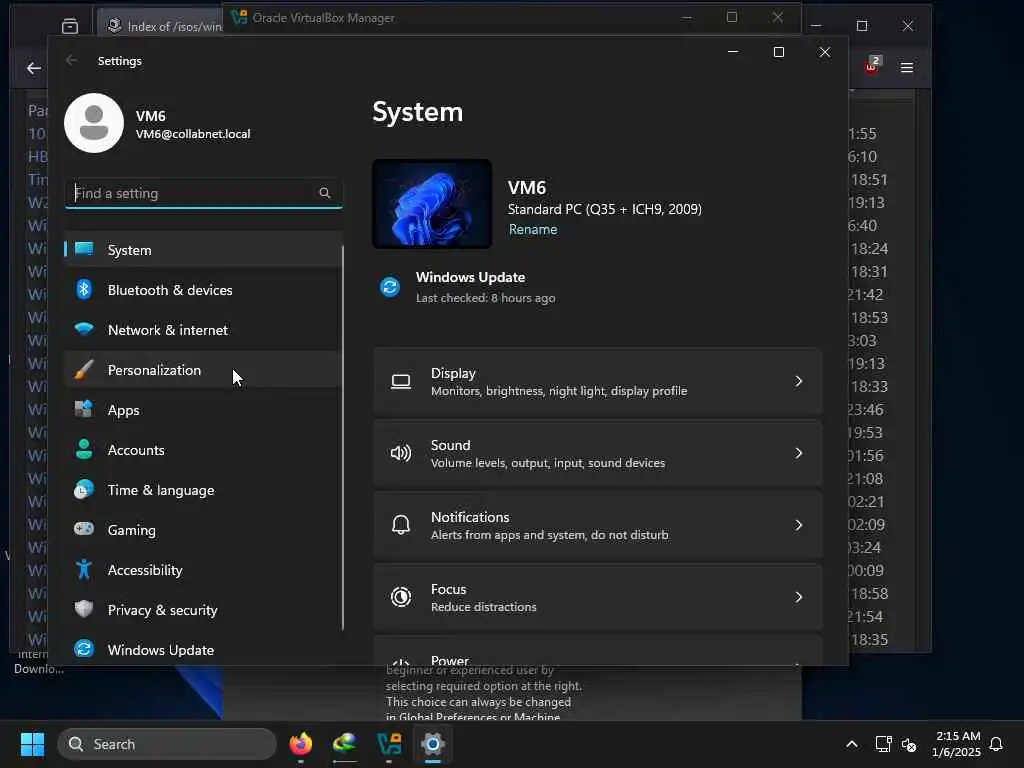Click the second taskbar app icon after Firefox
The width and height of the screenshot is (1024, 768).
345,744
